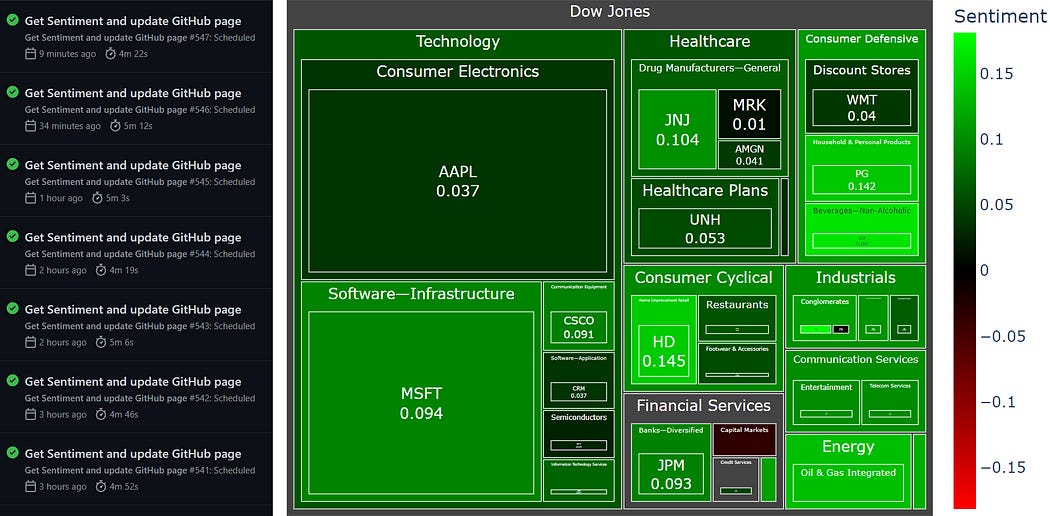This screenshot has height=516, width=1050.
Task: Click the green success check icon for run #542
Action: pyautogui.click(x=12, y=381)
